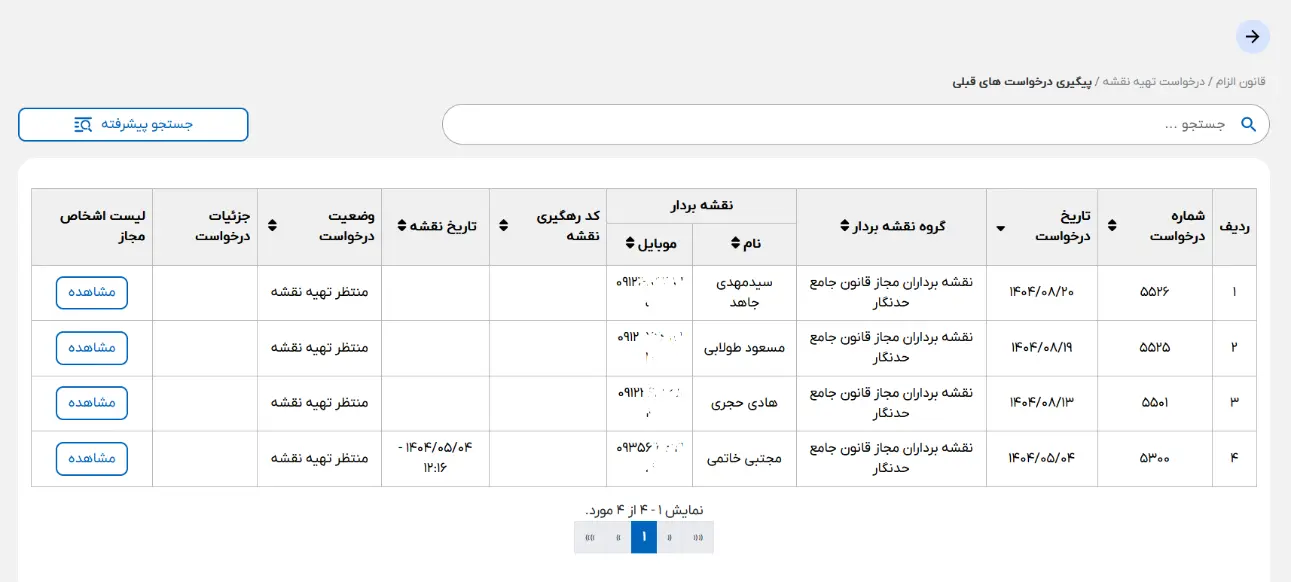Click date ۱۴۰۴/۰۸/۱۳ cell
Image resolution: width=1291 pixels, height=582 pixels.
(x=1042, y=403)
